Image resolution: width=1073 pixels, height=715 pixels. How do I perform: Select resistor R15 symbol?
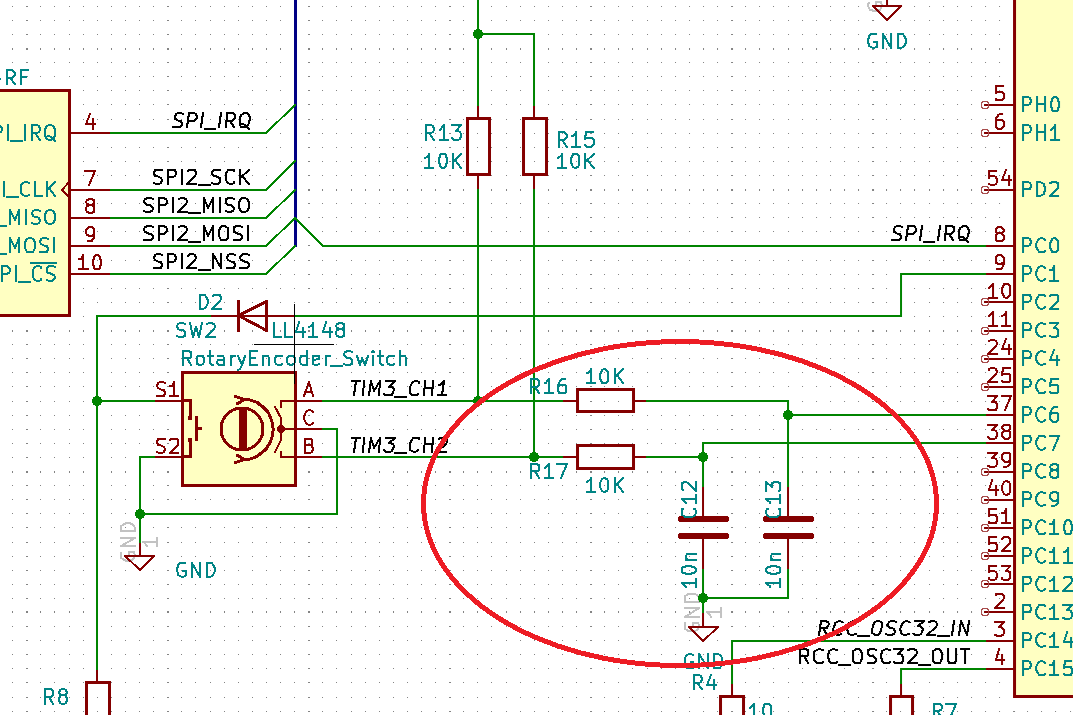(x=534, y=146)
